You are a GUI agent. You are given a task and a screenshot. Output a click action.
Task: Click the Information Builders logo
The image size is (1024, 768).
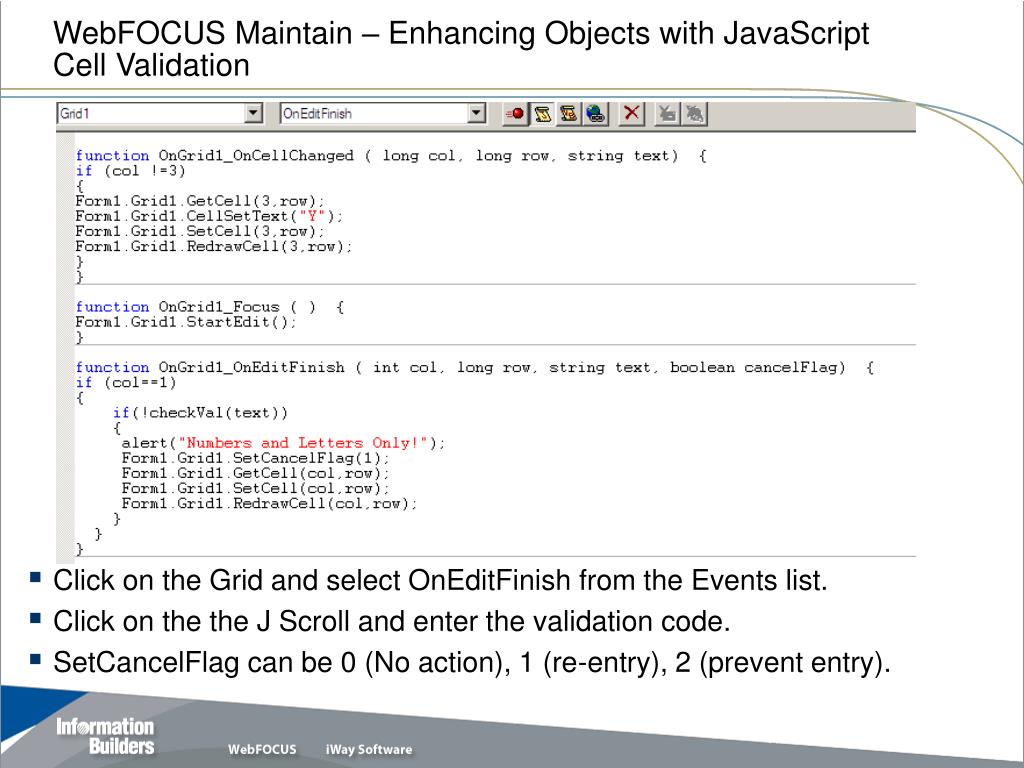coord(105,736)
